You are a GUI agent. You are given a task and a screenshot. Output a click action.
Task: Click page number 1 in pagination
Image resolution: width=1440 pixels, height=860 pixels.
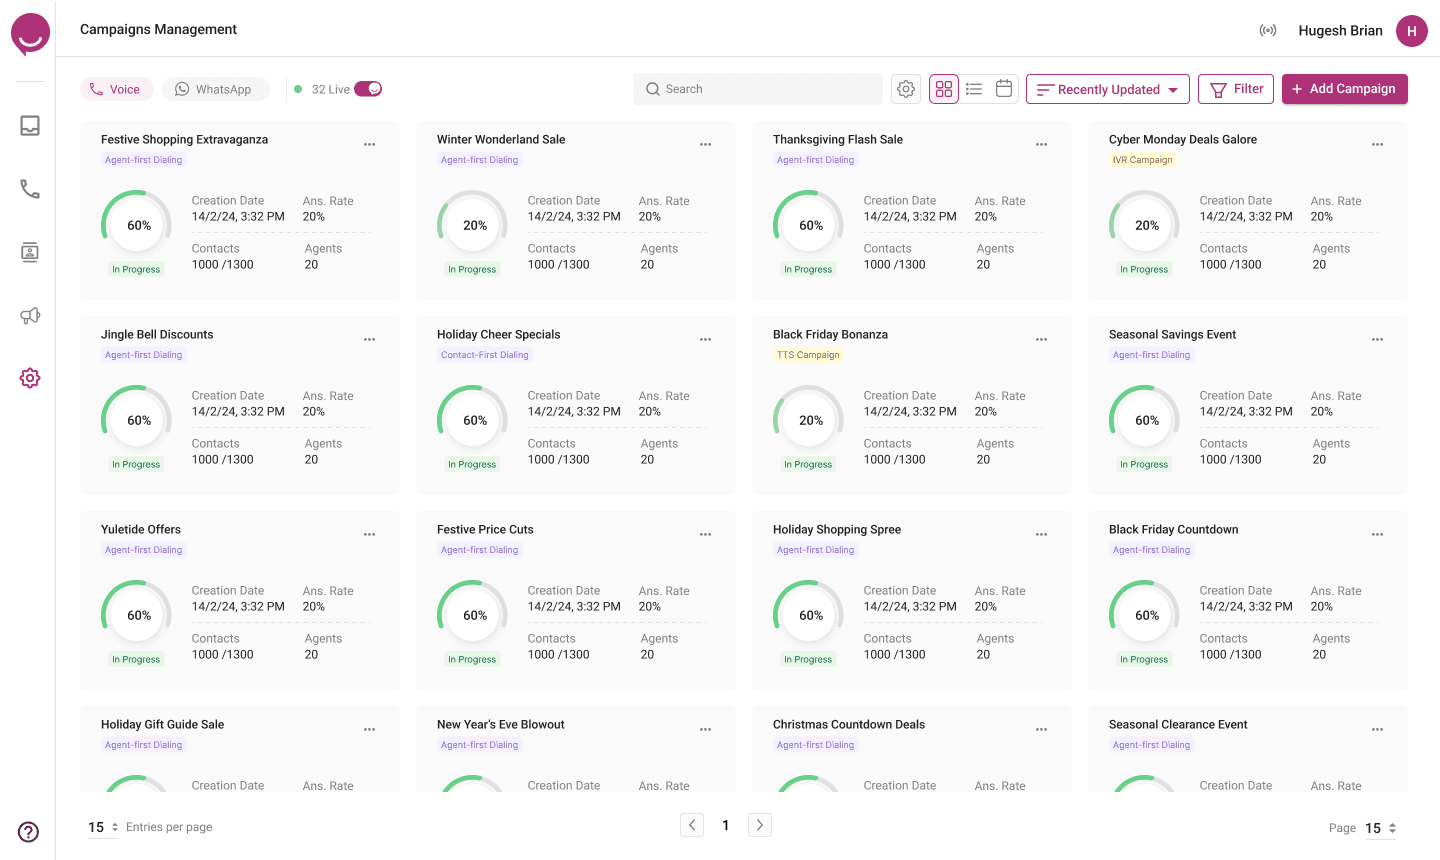pos(726,825)
